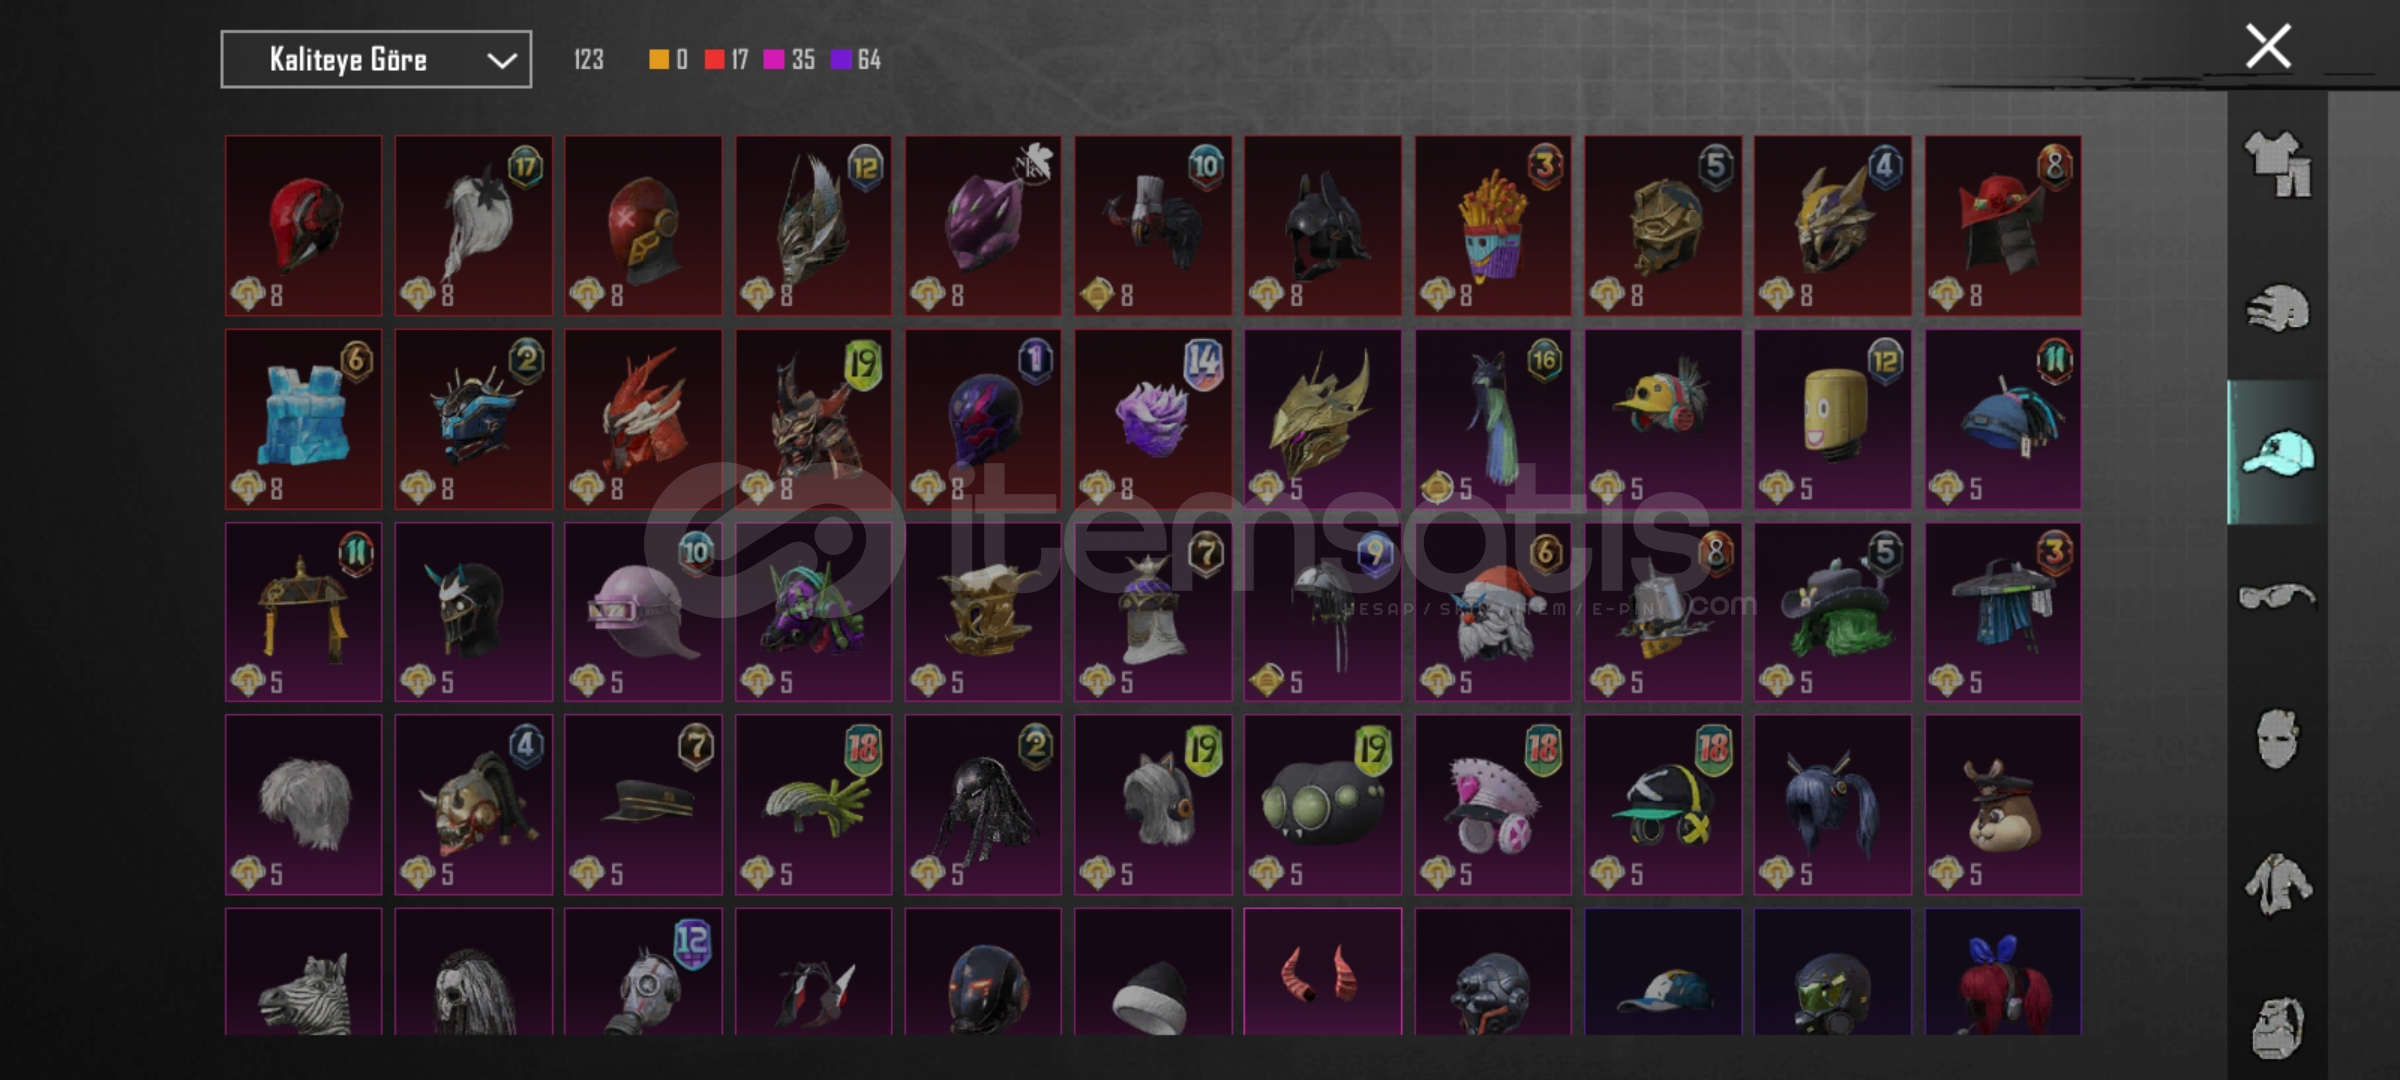Select the cyan cap headwear category

tap(2277, 453)
